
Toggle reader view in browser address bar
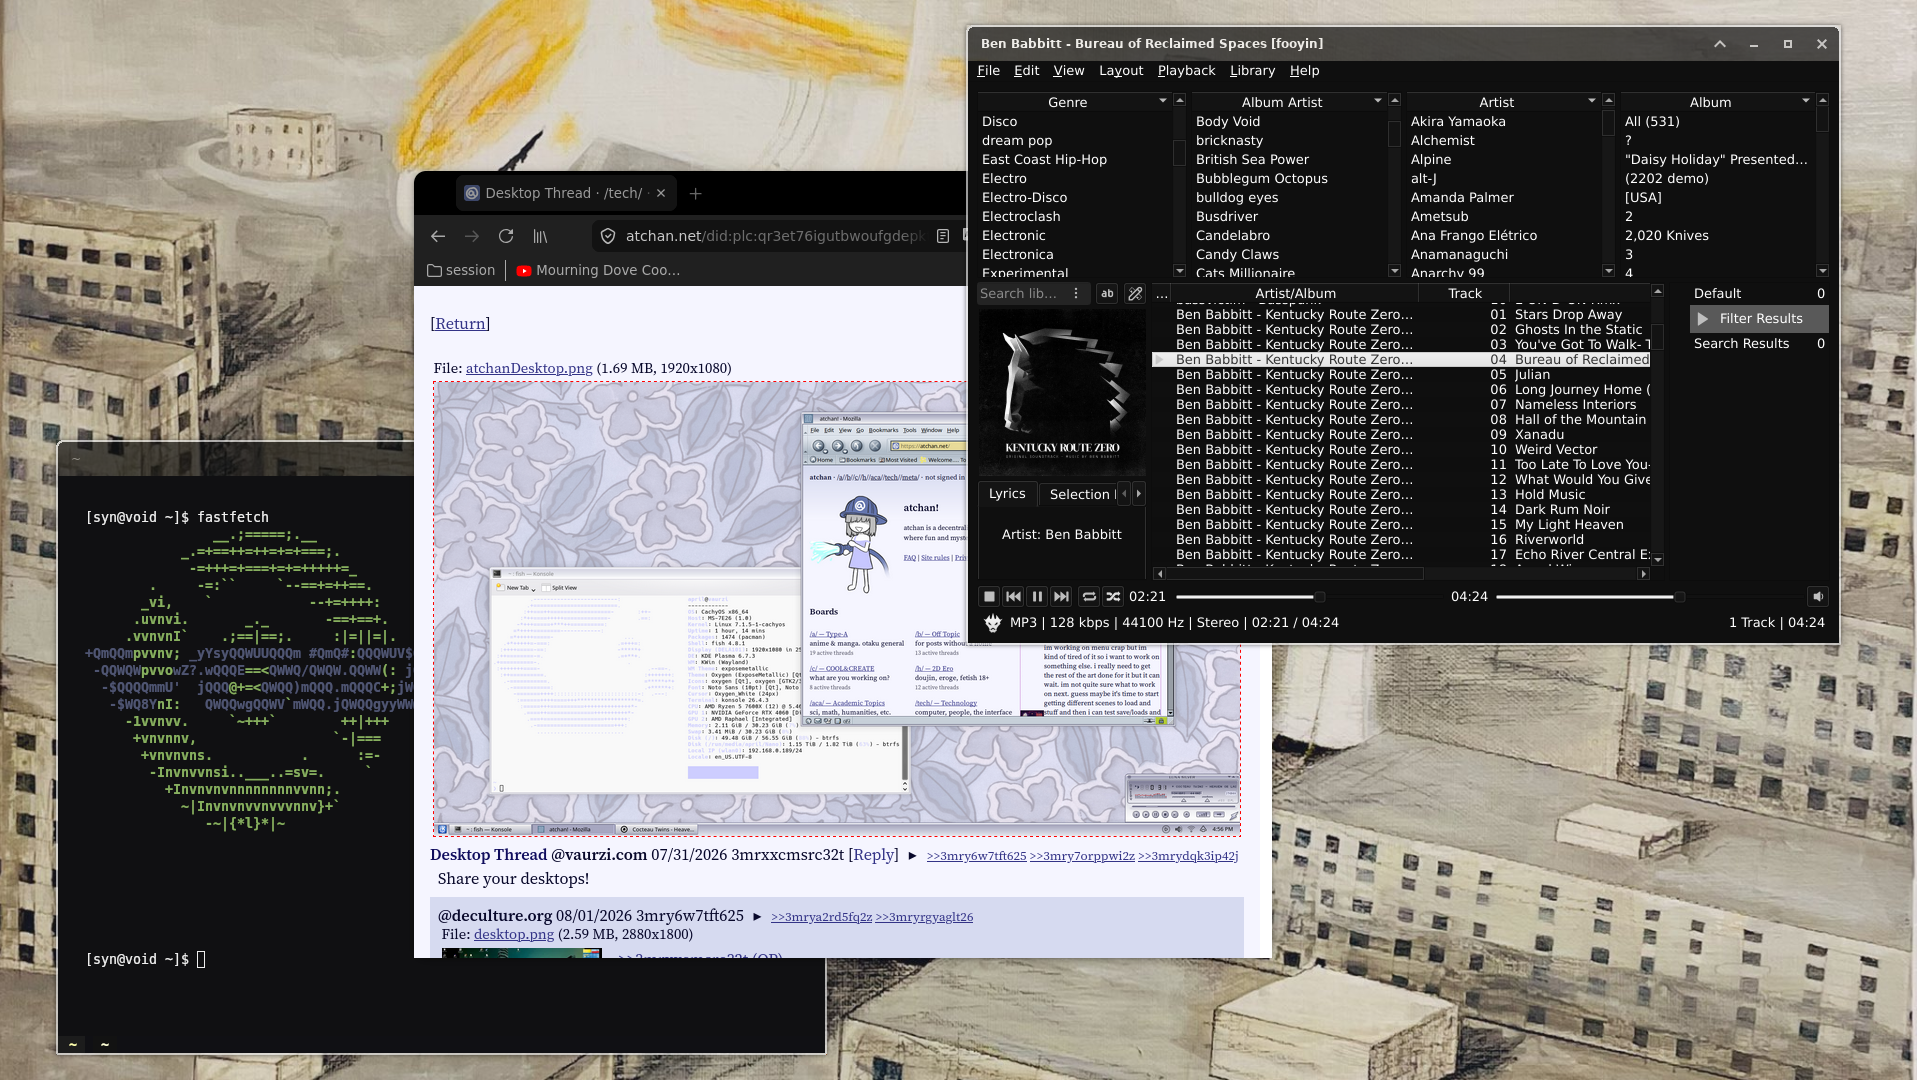click(x=943, y=237)
